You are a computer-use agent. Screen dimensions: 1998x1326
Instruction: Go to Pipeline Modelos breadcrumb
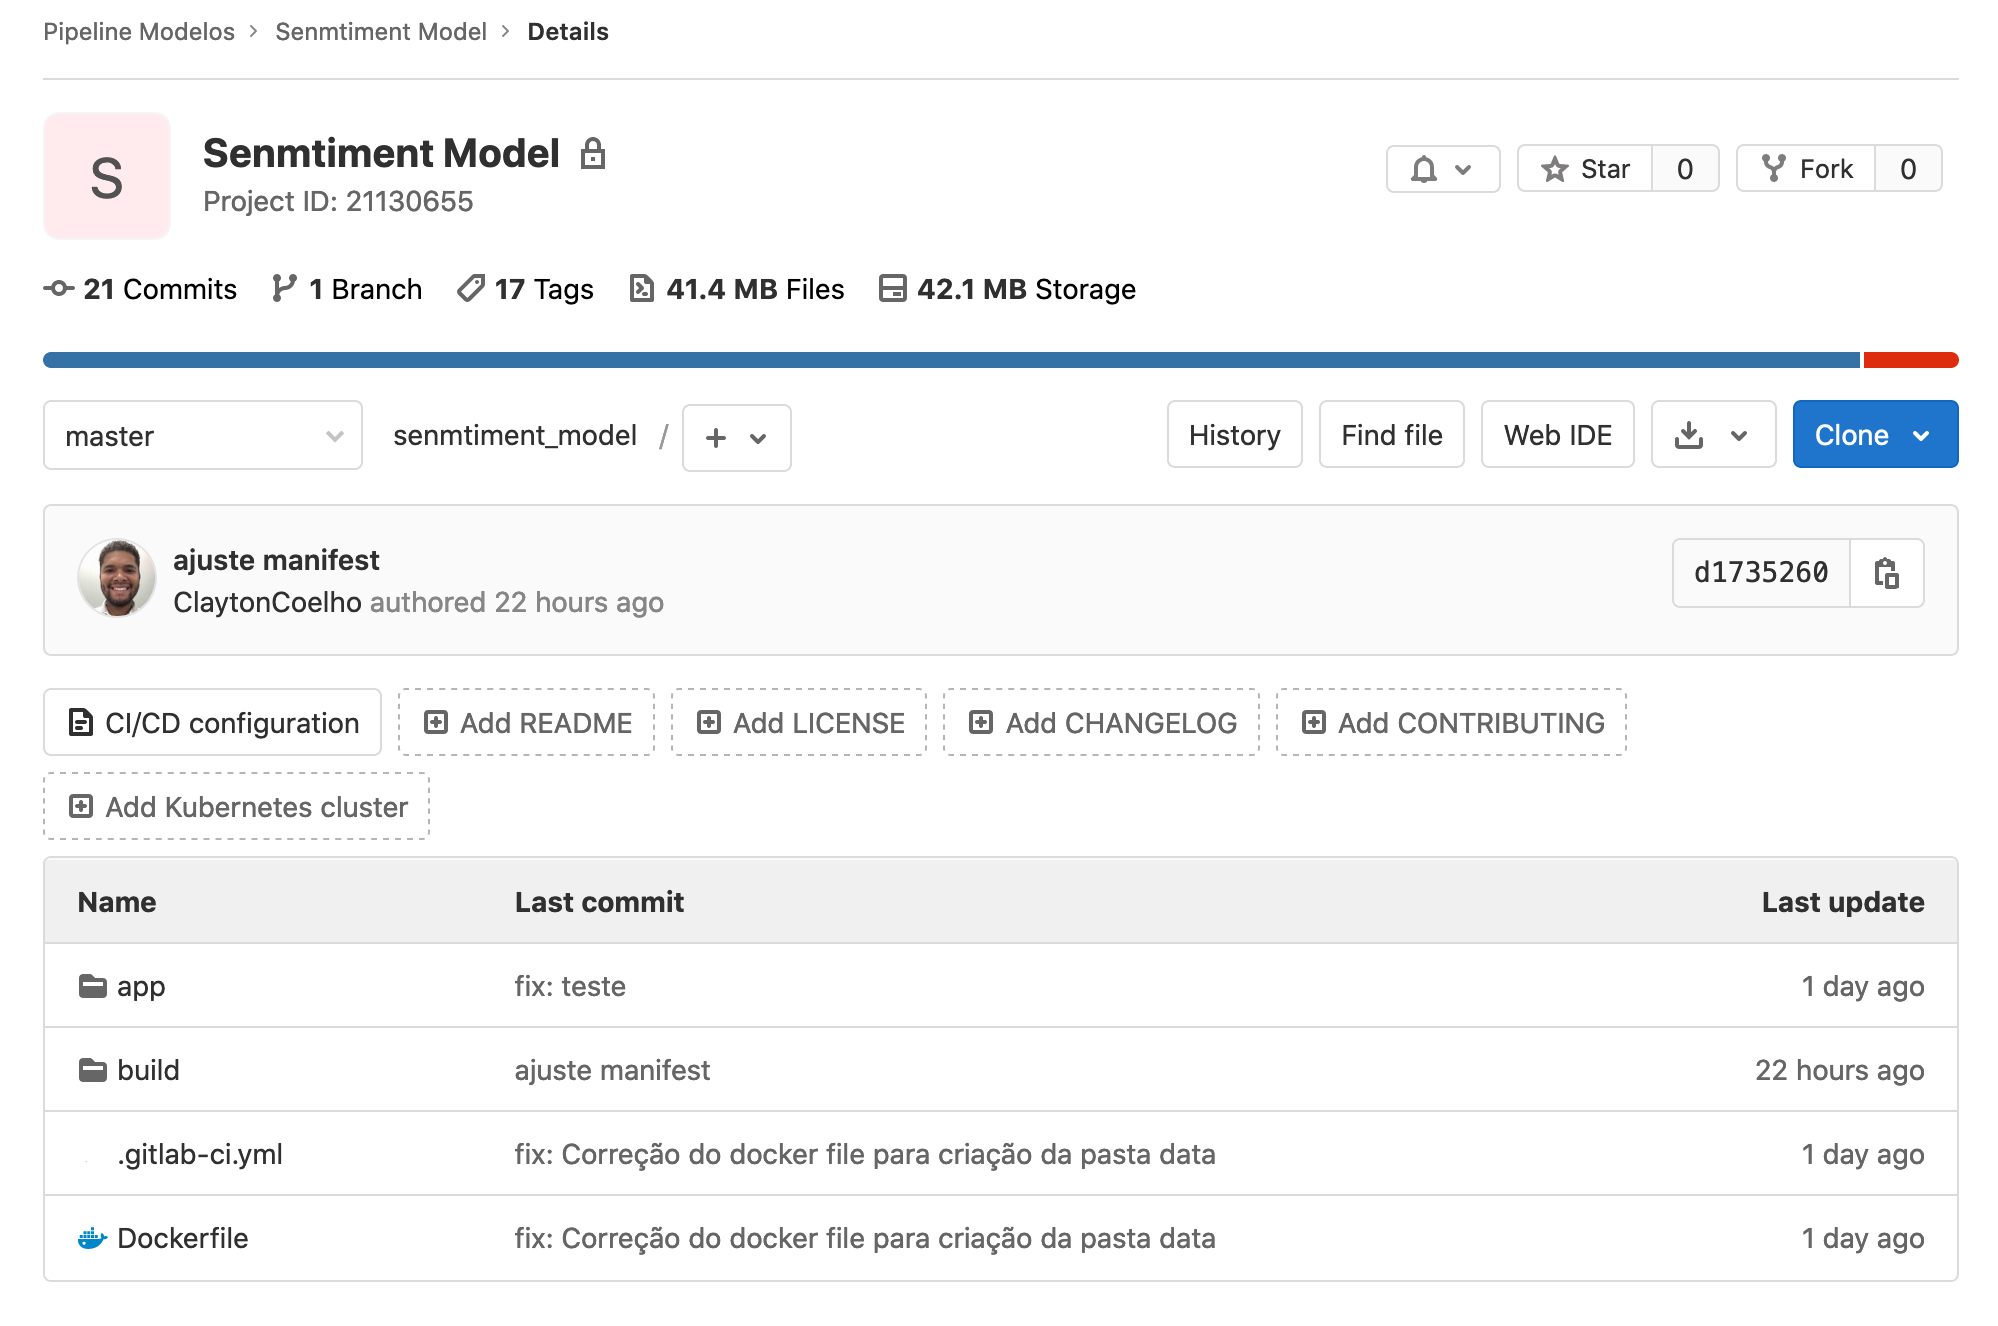coord(139,32)
